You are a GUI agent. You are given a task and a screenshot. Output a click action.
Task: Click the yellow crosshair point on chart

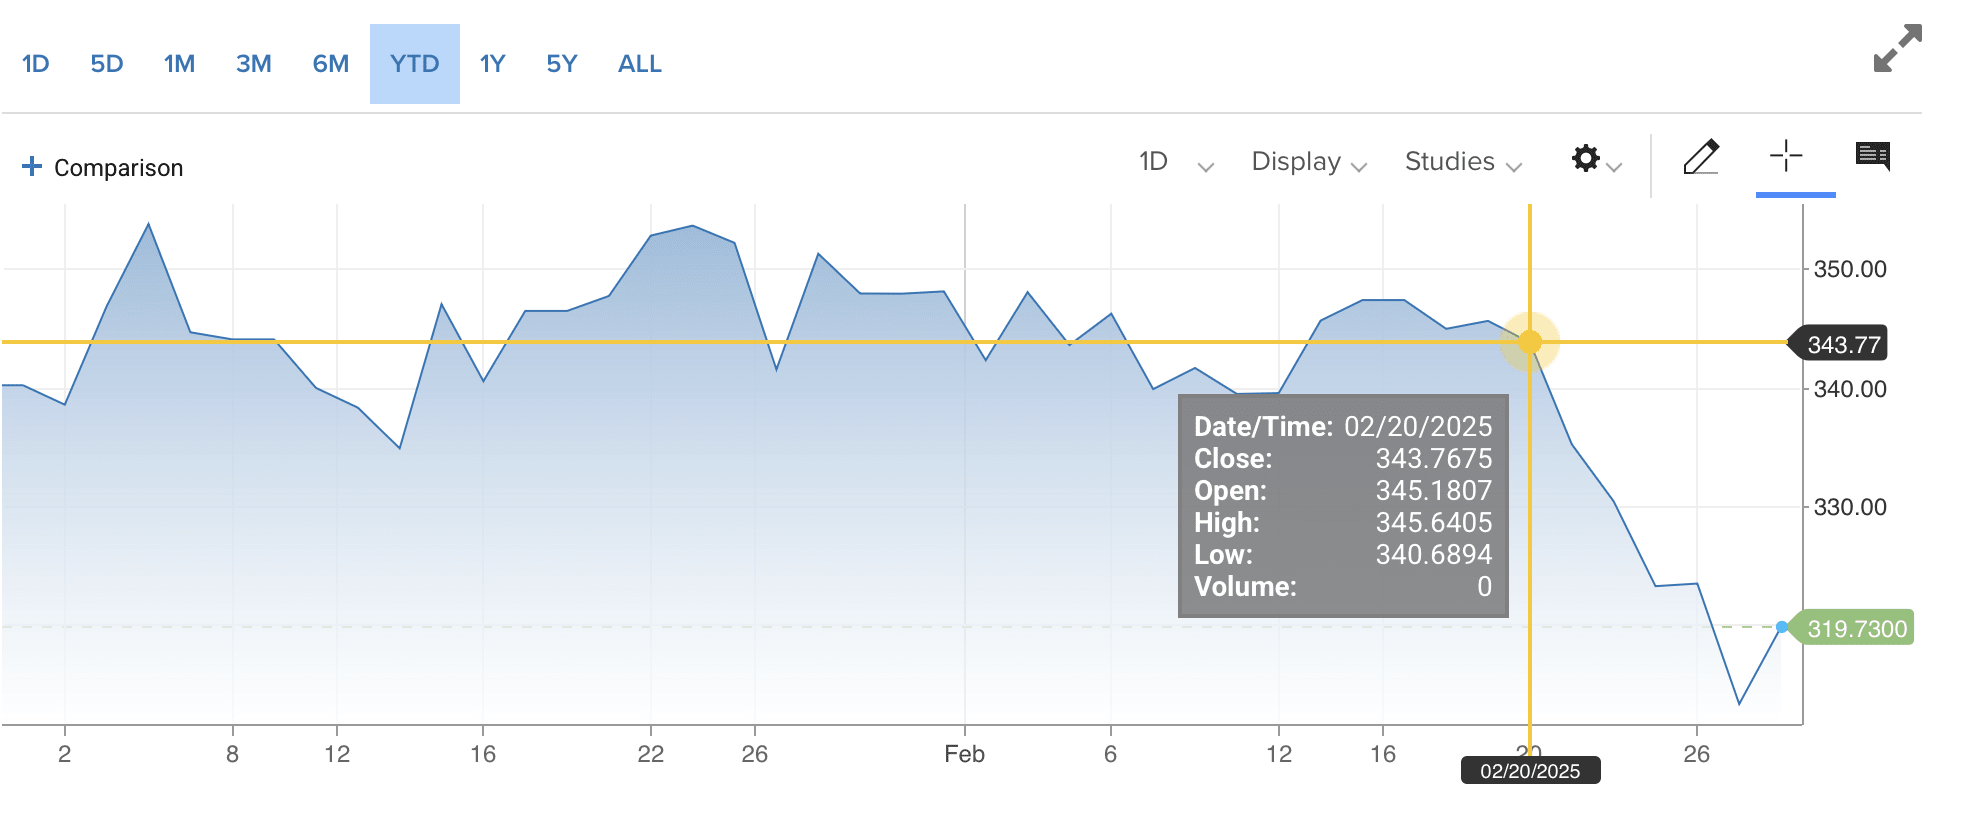1530,342
